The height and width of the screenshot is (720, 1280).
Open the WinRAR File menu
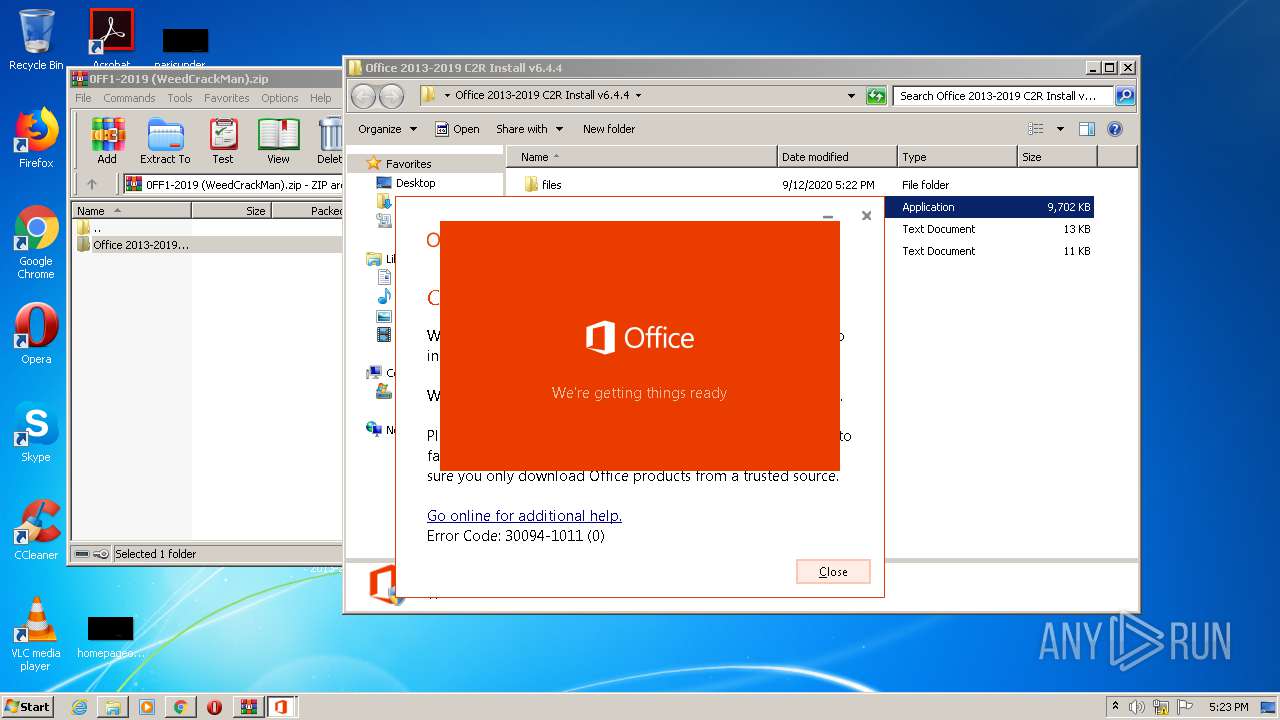click(x=83, y=98)
